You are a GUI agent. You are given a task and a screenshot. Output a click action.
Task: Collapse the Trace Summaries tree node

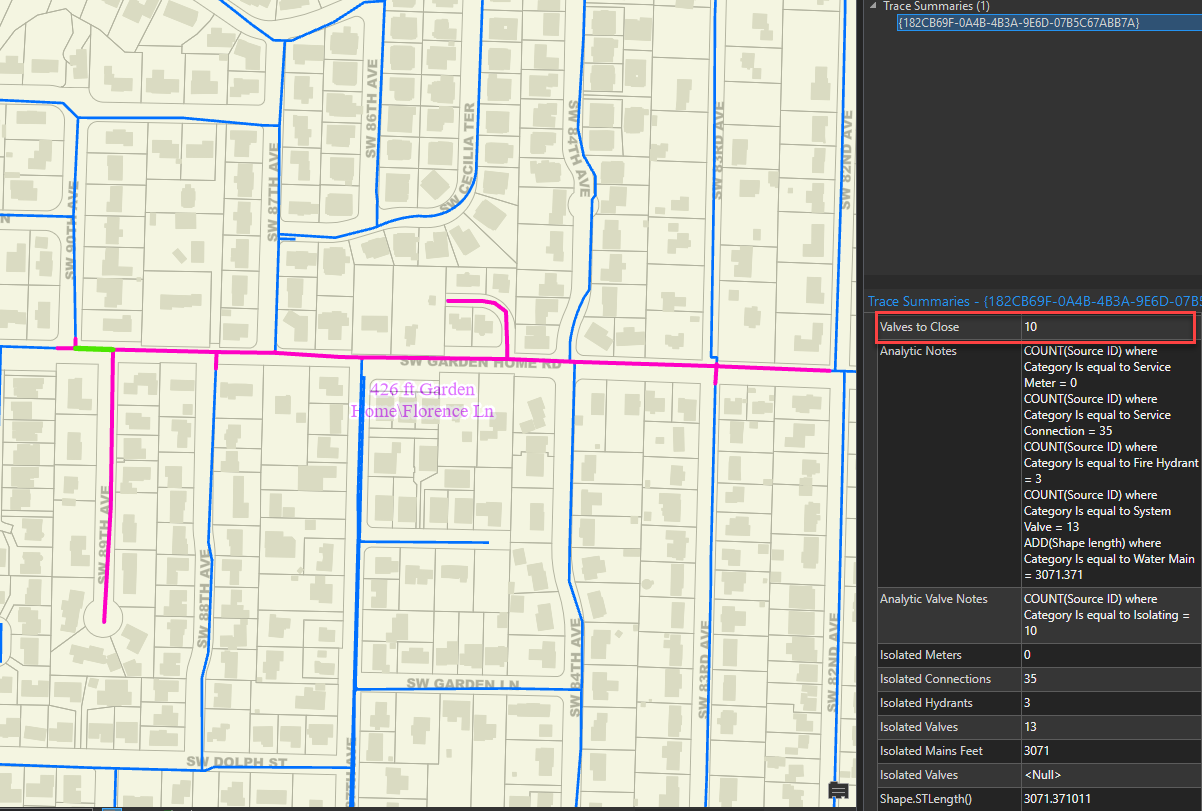874,6
